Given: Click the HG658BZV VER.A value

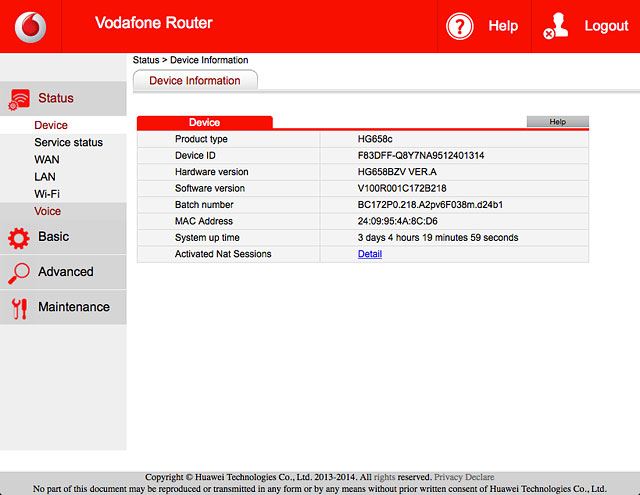Looking at the screenshot, I should [x=397, y=172].
